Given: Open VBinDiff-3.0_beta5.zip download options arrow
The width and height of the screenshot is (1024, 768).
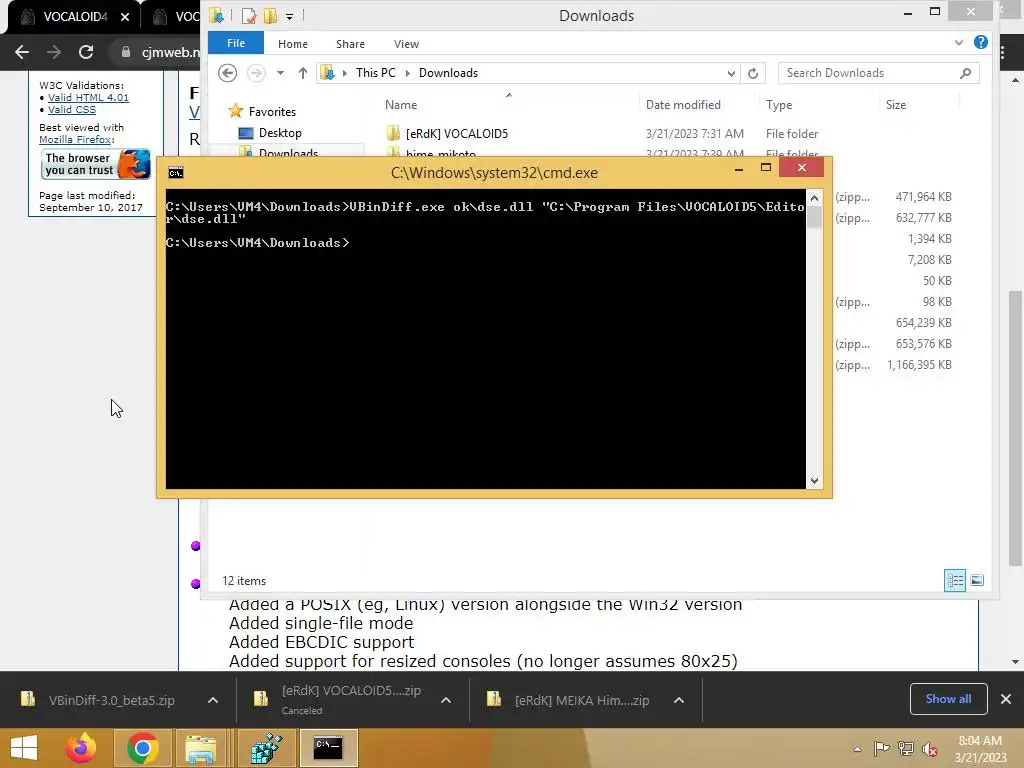Looking at the screenshot, I should point(212,700).
